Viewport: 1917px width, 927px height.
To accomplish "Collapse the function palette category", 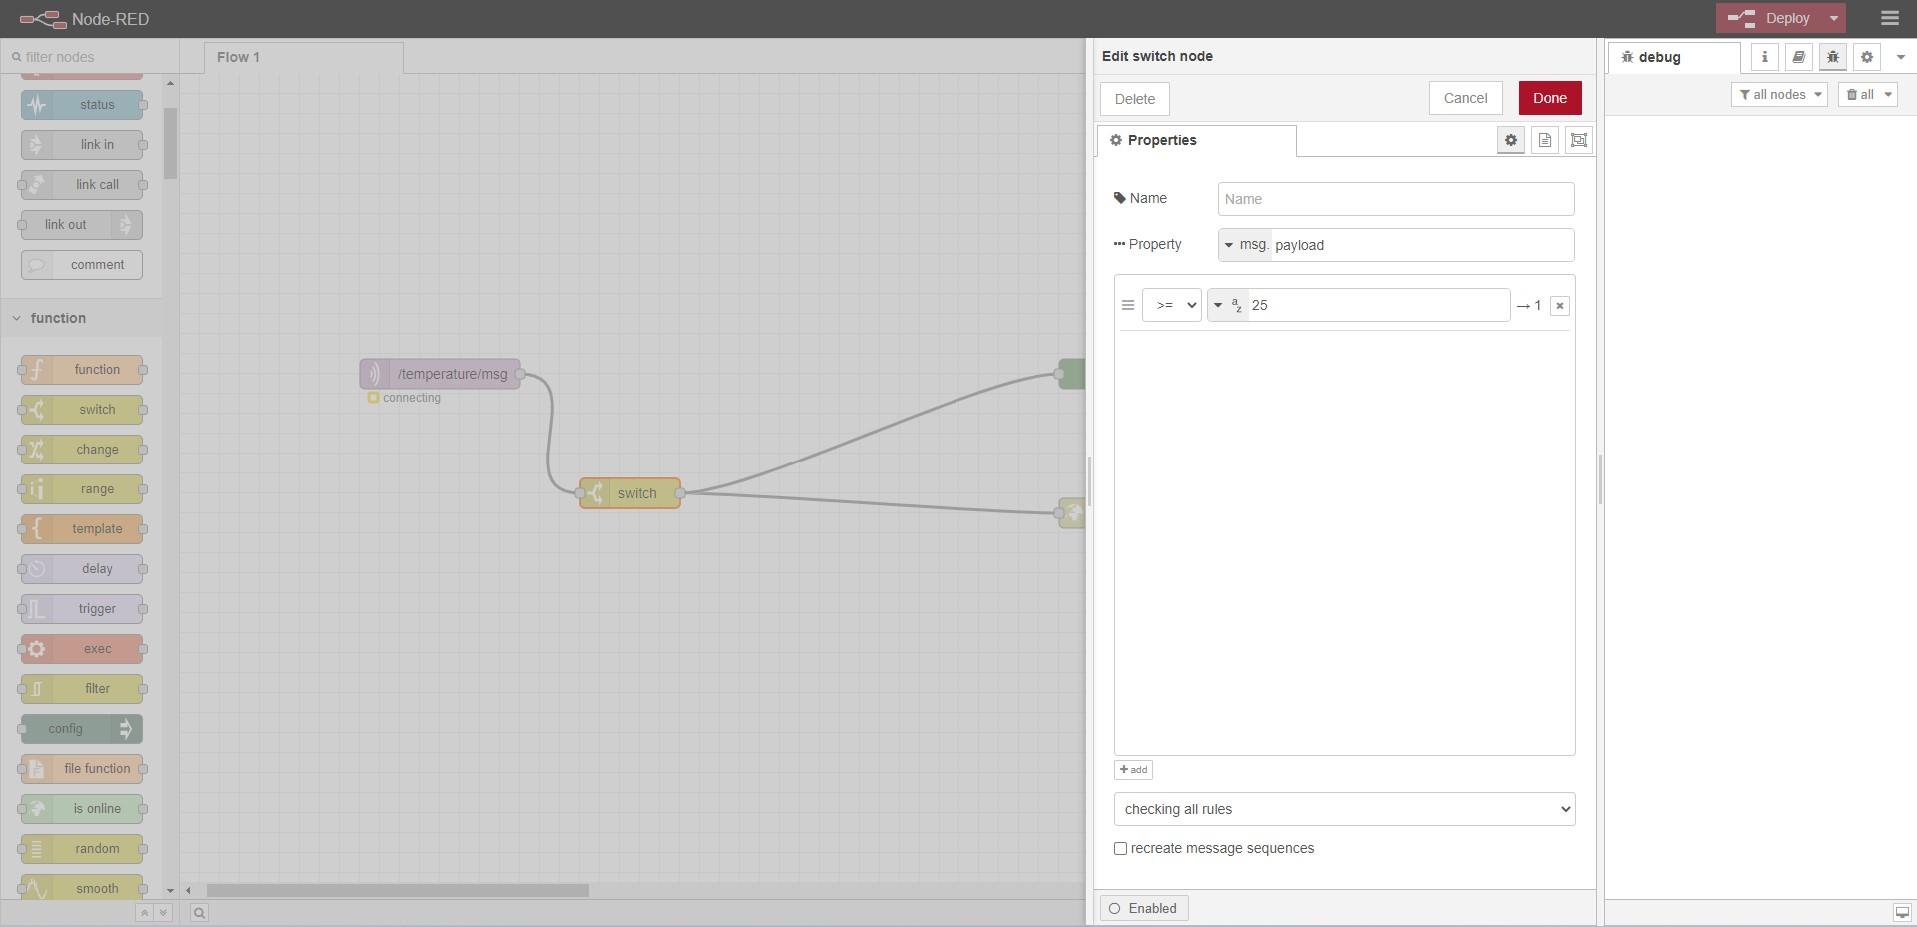I will click(81, 318).
